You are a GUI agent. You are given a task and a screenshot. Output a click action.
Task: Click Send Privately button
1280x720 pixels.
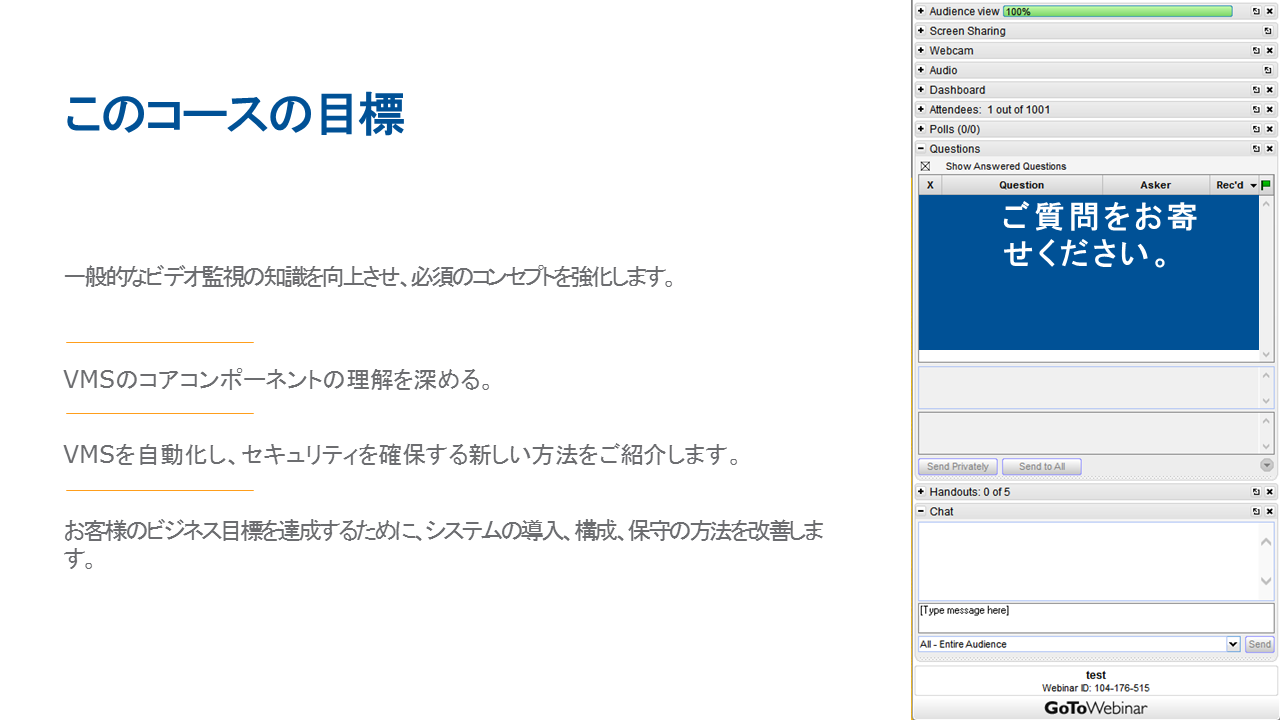(958, 466)
